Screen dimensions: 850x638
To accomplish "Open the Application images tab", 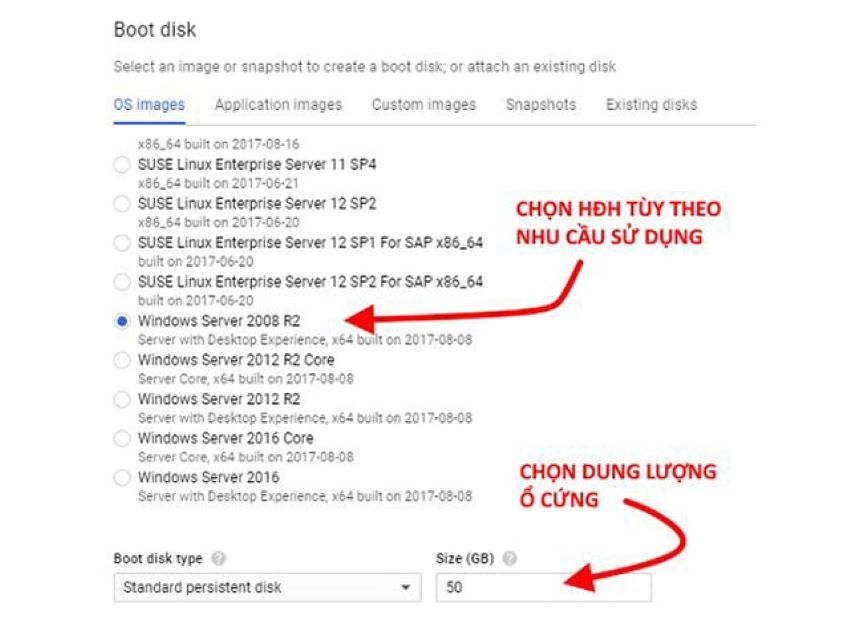I will (x=278, y=105).
